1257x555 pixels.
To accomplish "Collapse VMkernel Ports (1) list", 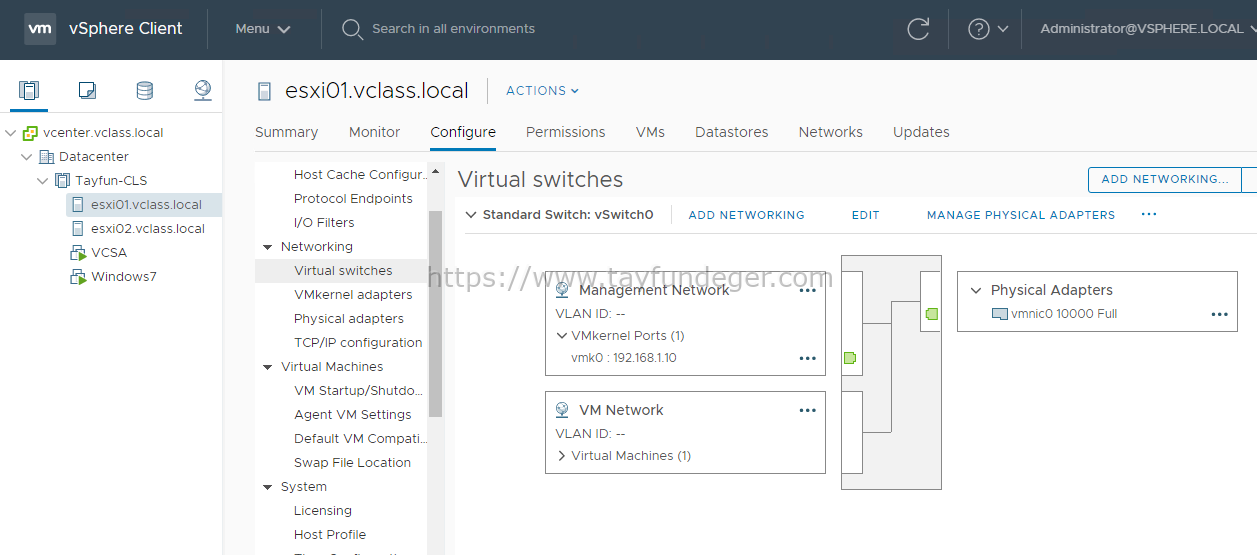I will point(562,336).
